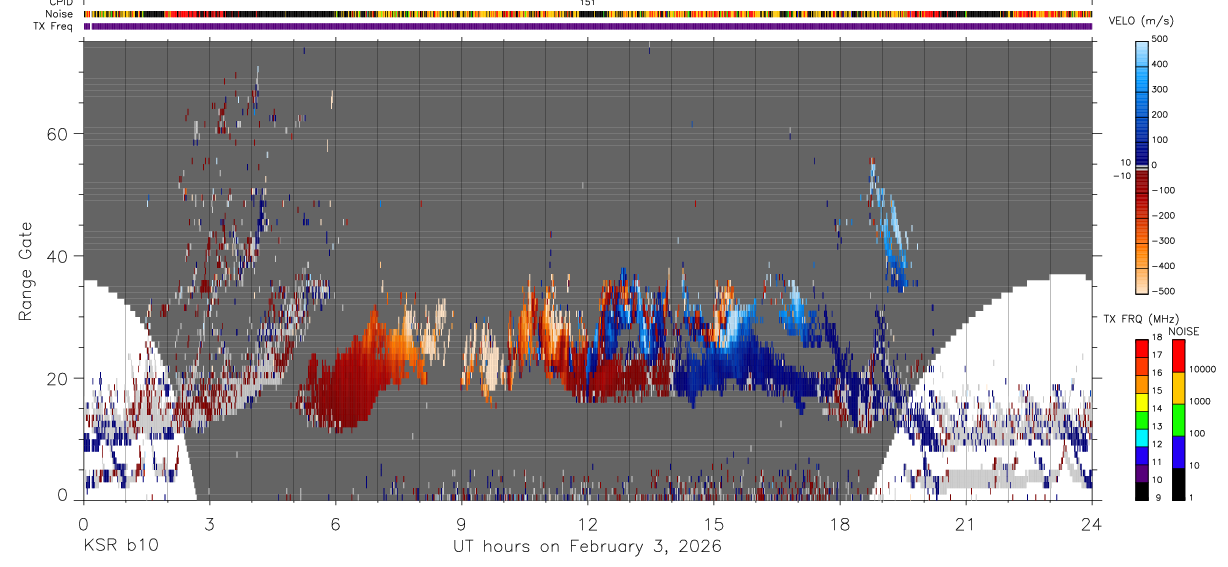This screenshot has height=567, width=1228.
Task: Click the '18' tick on the UT hours axis
Action: point(840,523)
